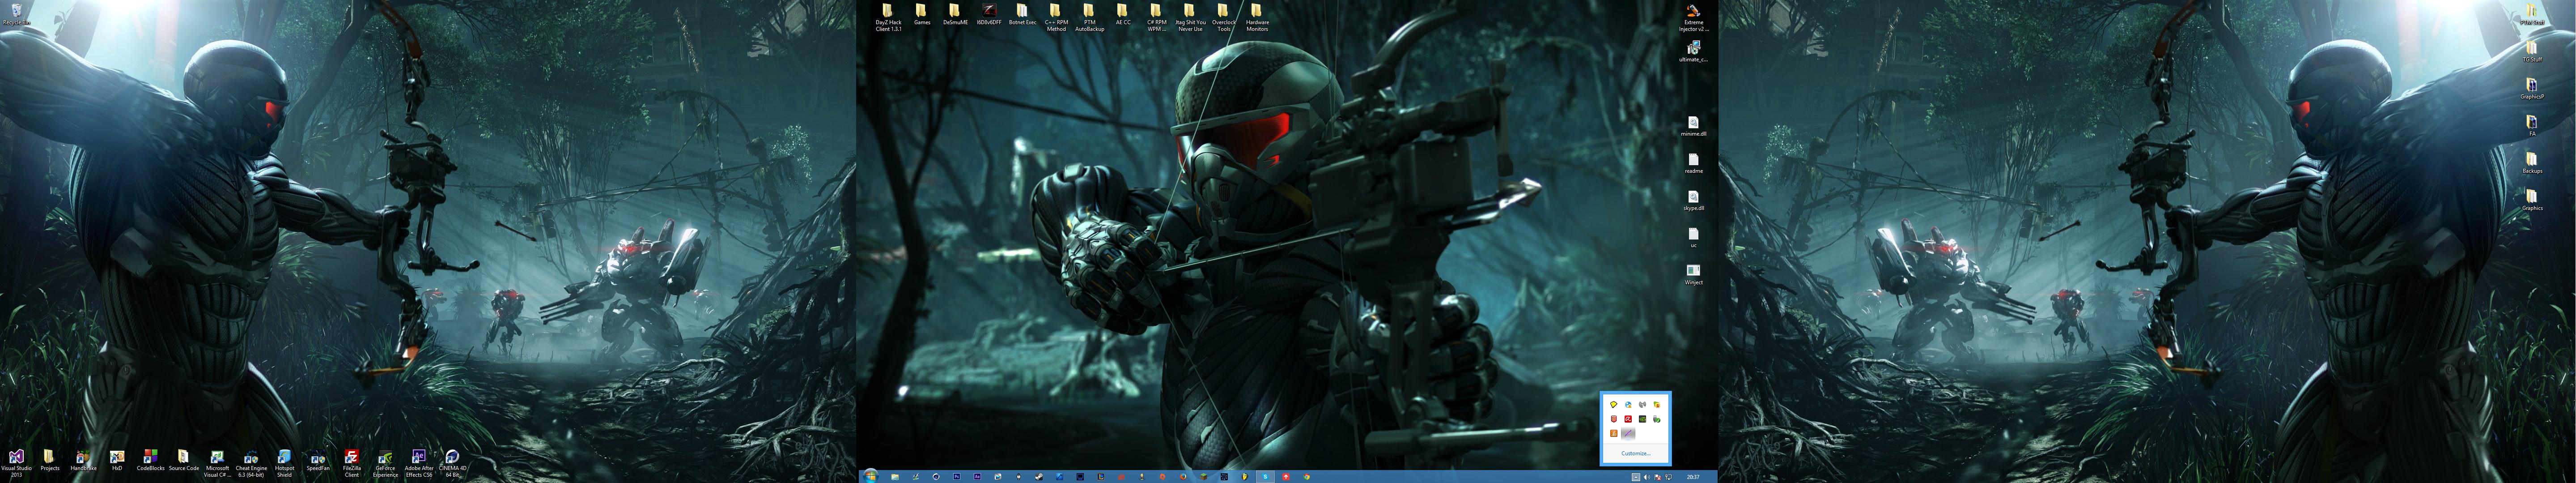Open Visual Studio 2013 desktop shortcut
This screenshot has height=483, width=2576.
click(16, 463)
